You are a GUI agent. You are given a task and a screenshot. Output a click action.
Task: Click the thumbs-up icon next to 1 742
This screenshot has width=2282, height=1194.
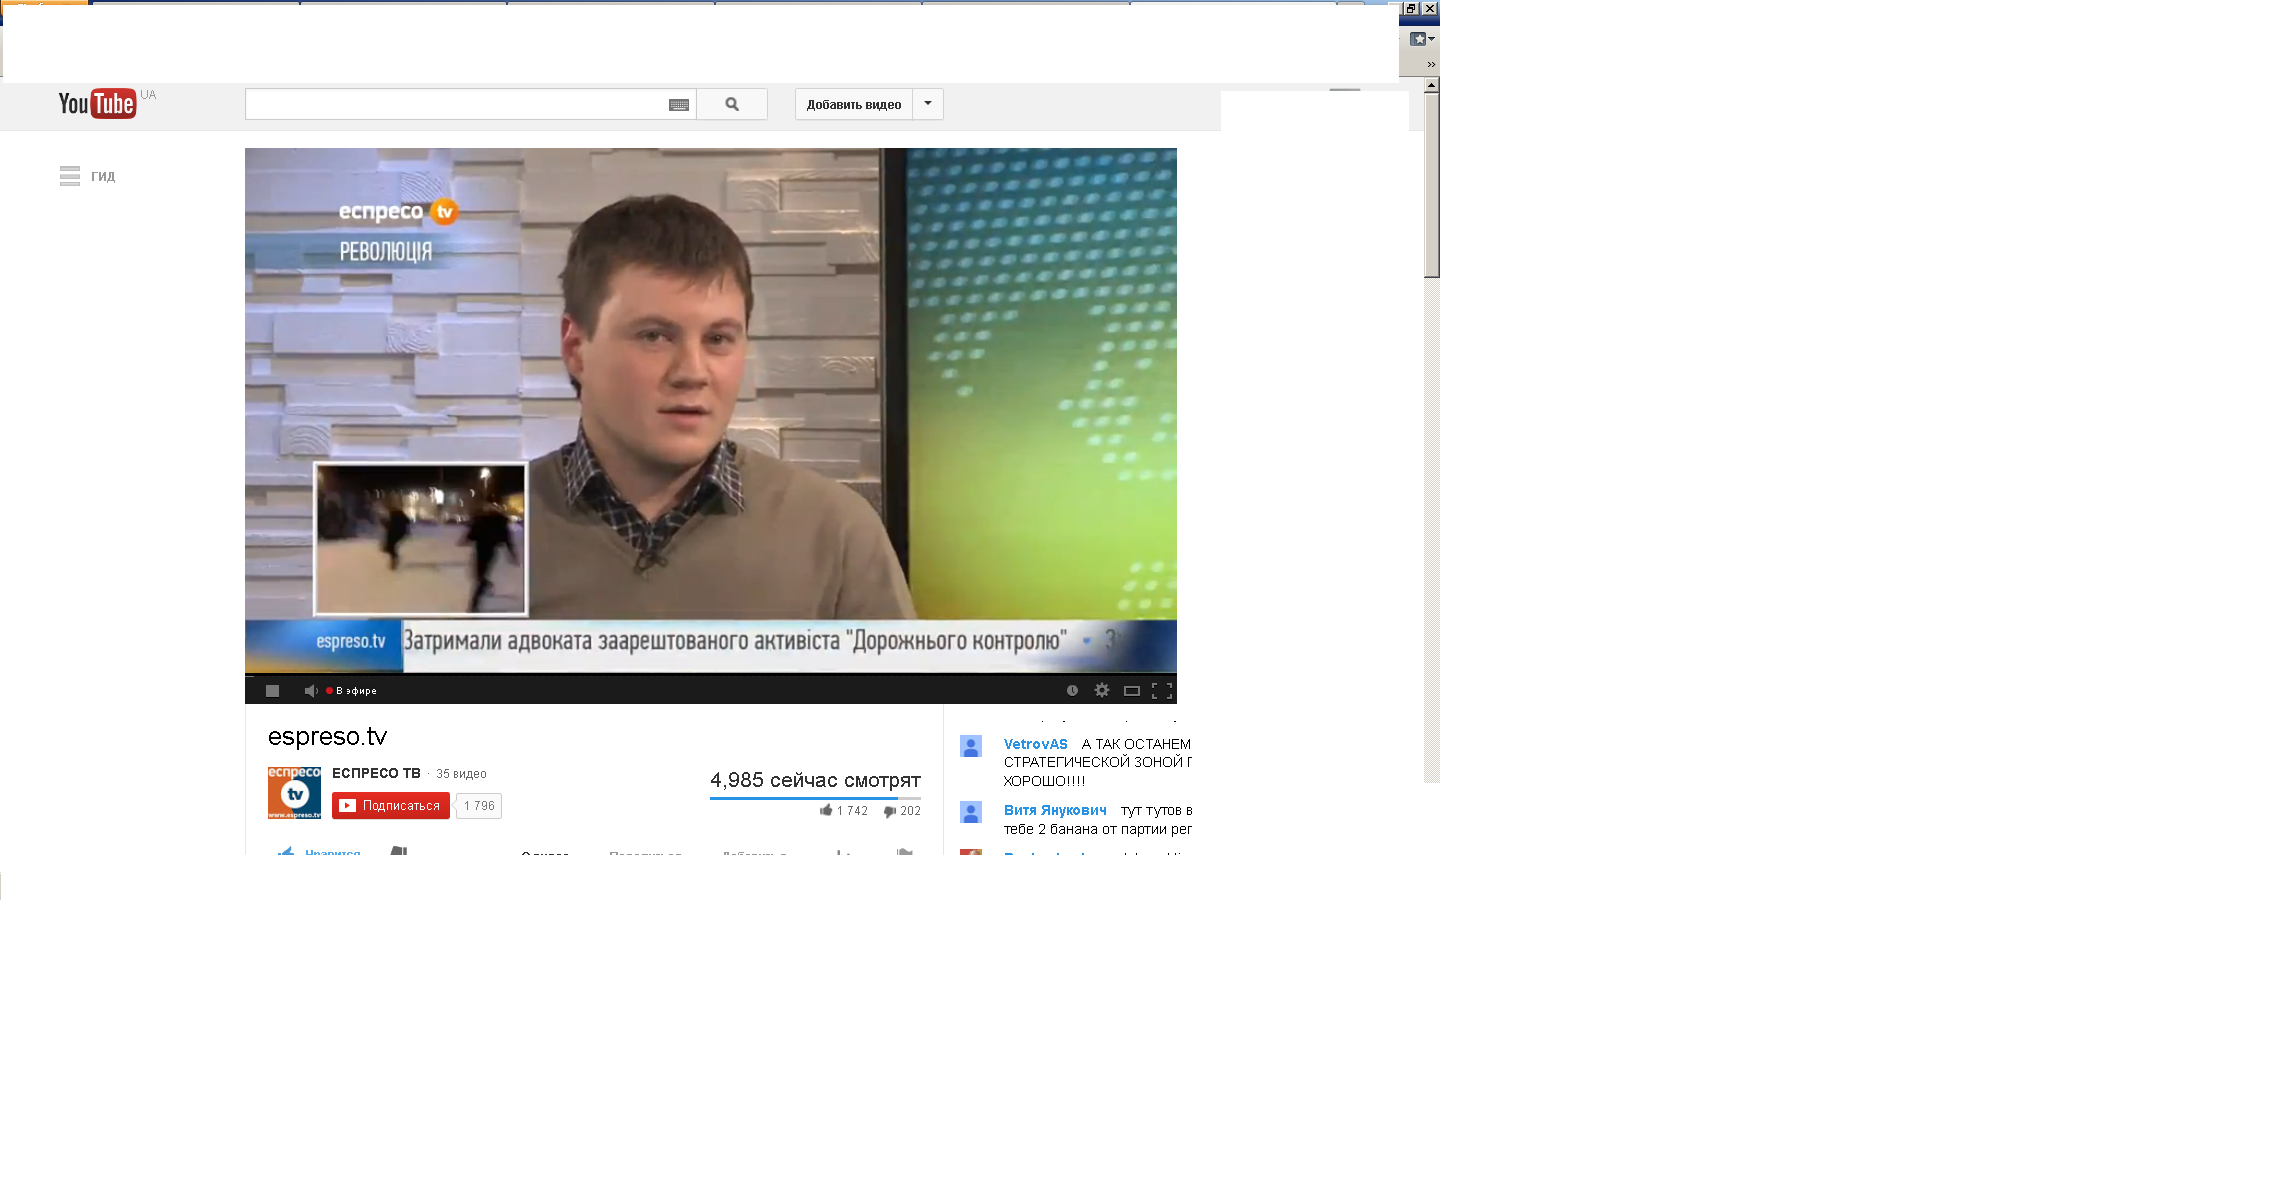point(826,810)
